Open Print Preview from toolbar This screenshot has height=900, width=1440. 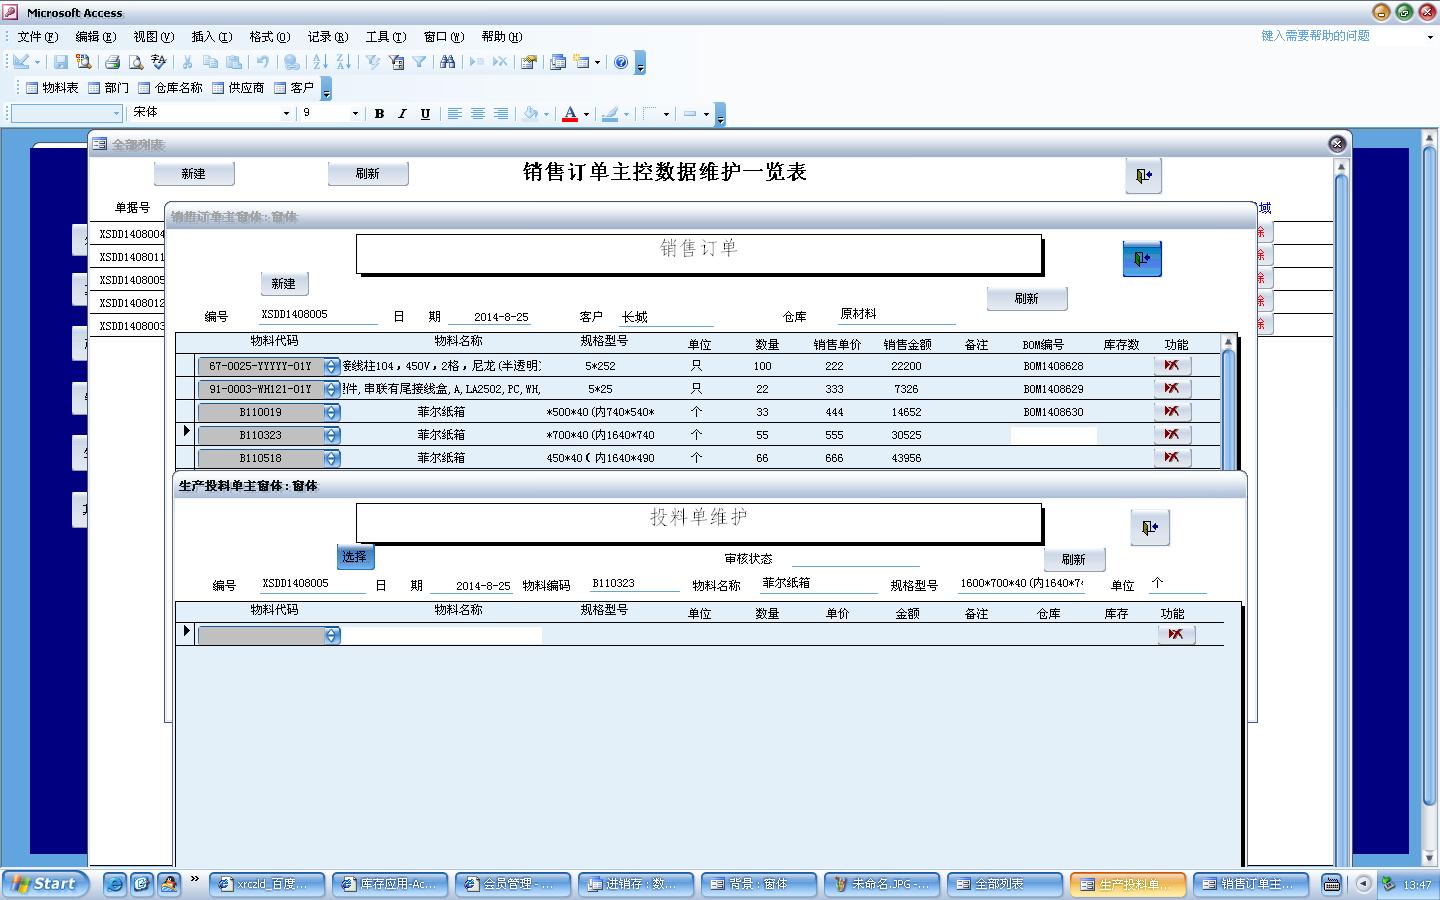pos(136,62)
